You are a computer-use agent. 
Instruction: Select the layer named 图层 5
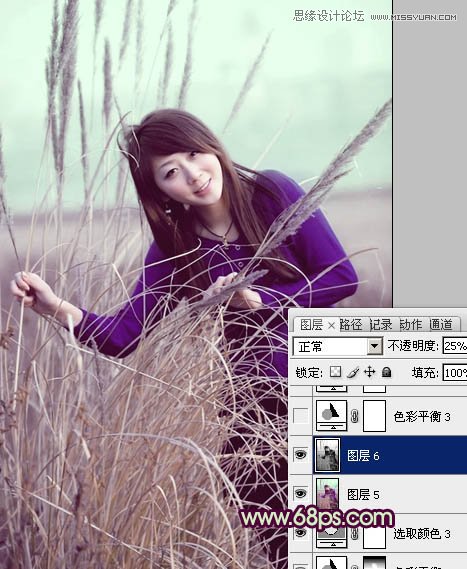(x=363, y=495)
